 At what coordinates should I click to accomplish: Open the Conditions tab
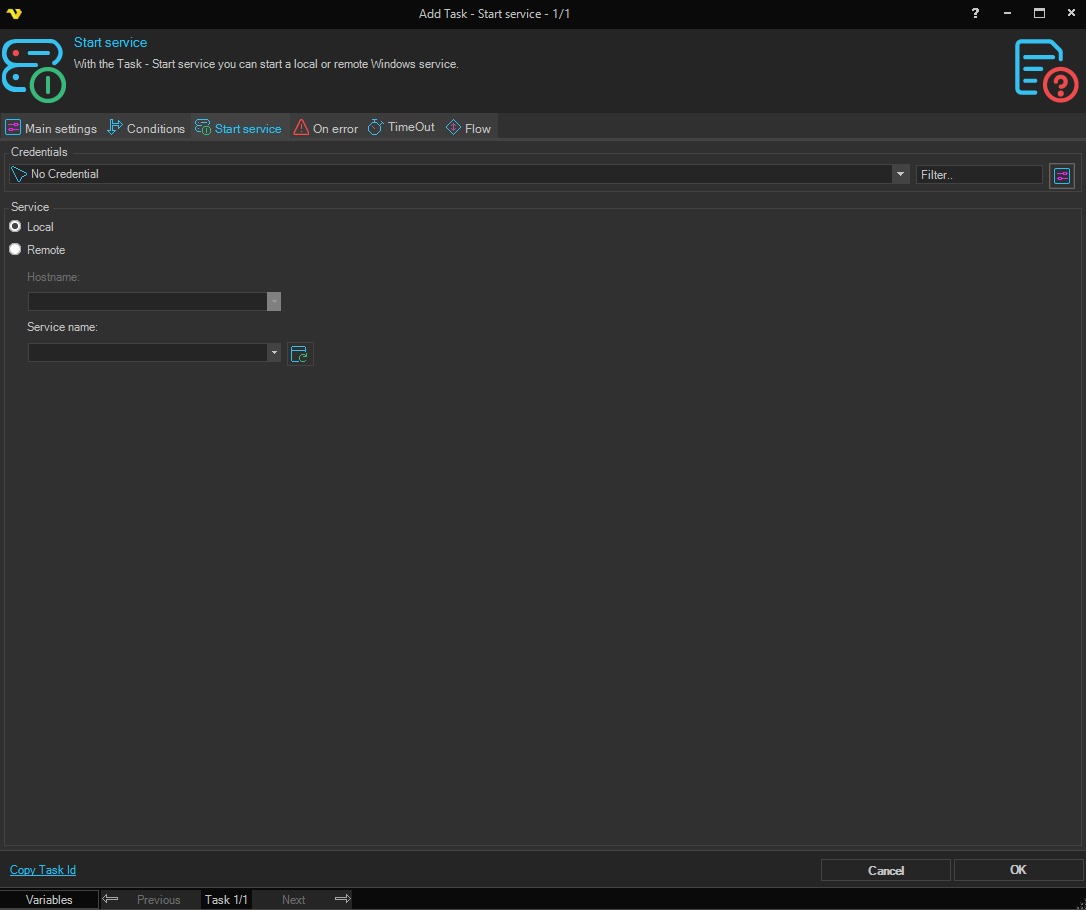click(146, 128)
